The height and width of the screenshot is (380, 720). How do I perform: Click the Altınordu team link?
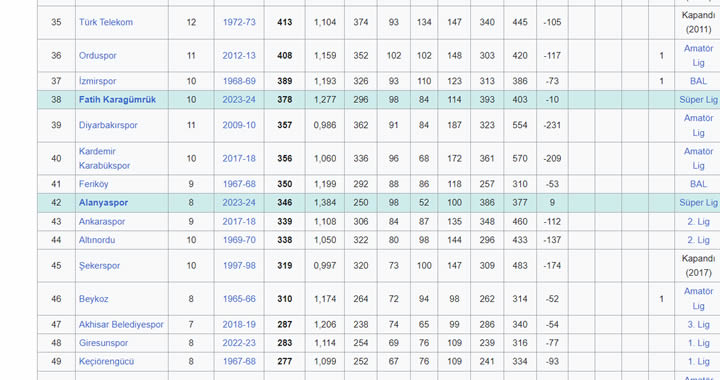[96, 240]
